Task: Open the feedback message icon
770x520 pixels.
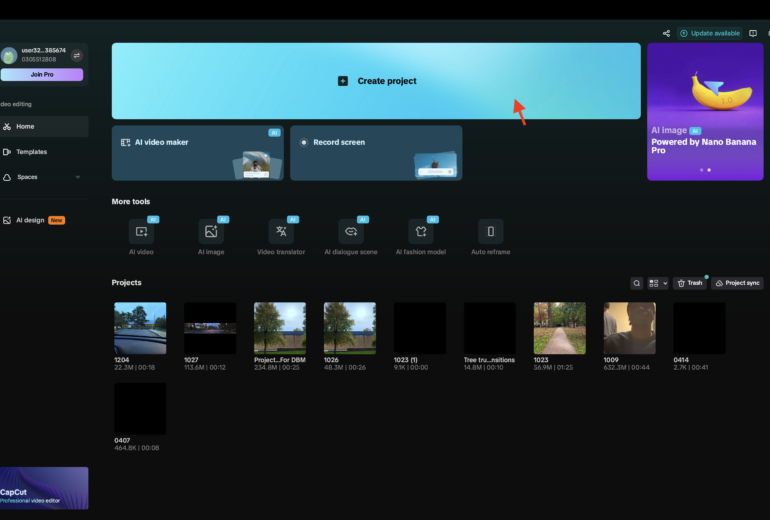Action: click(753, 33)
